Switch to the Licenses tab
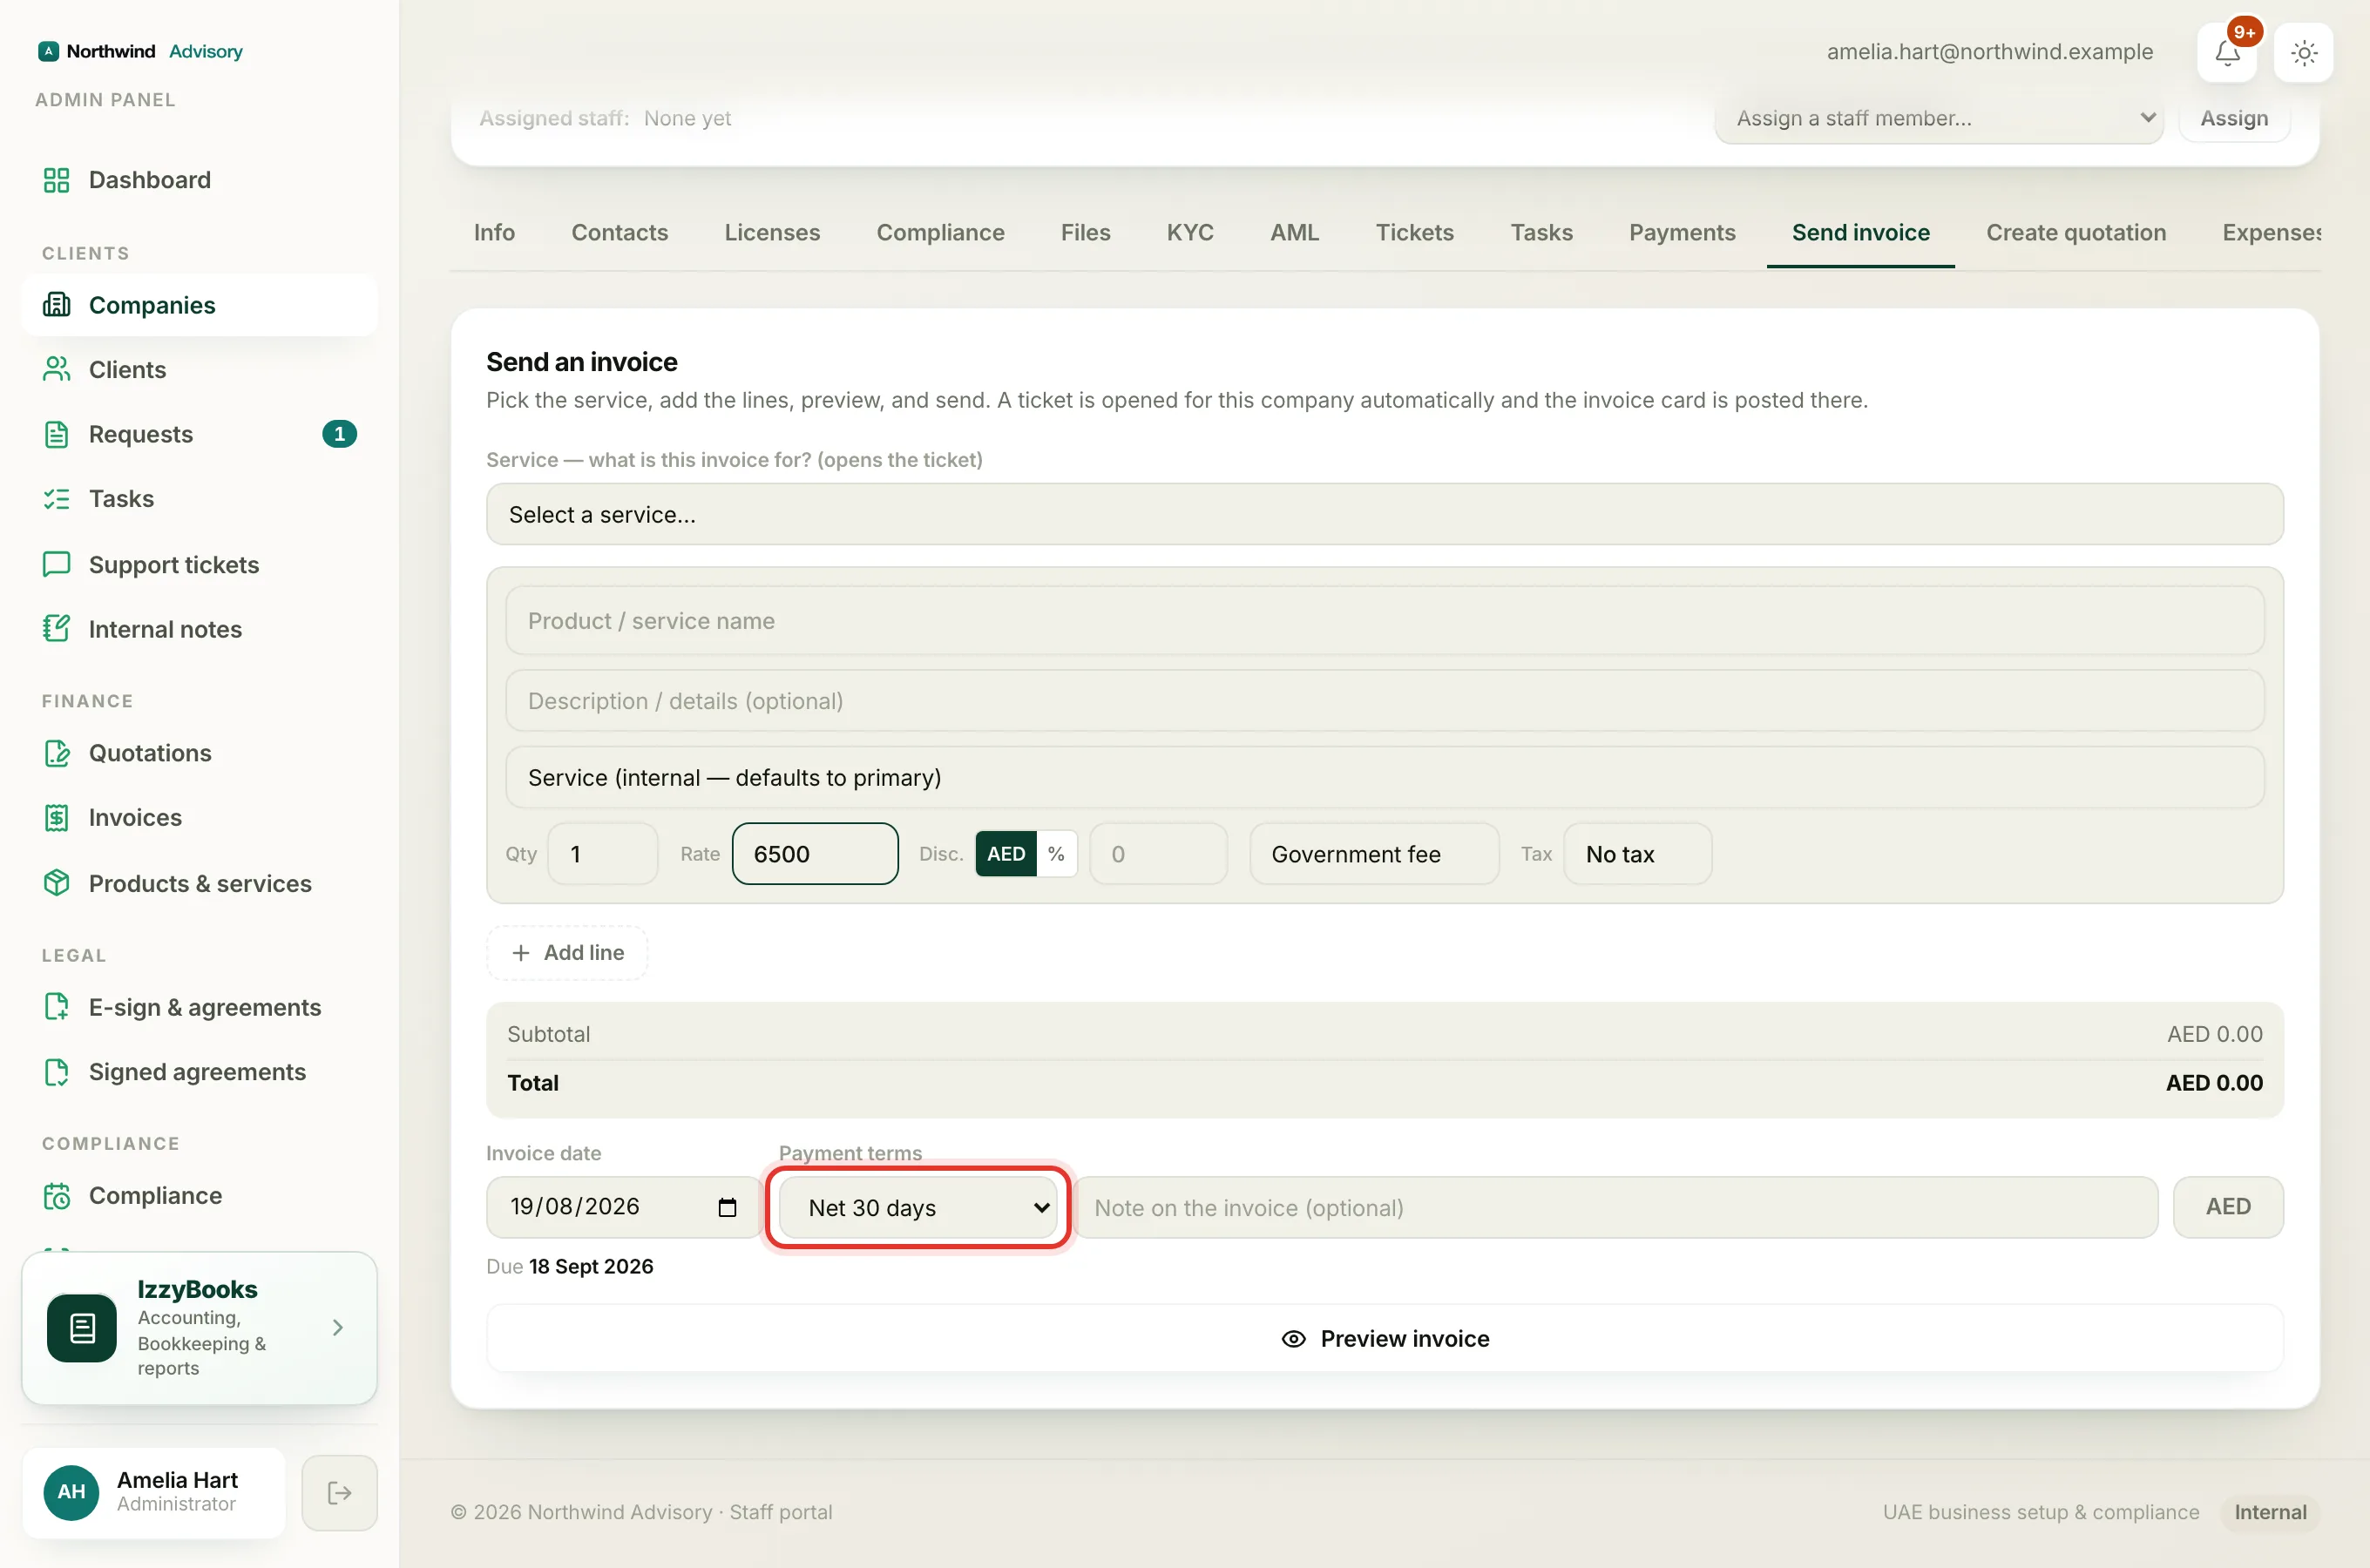This screenshot has width=2370, height=1568. click(772, 232)
